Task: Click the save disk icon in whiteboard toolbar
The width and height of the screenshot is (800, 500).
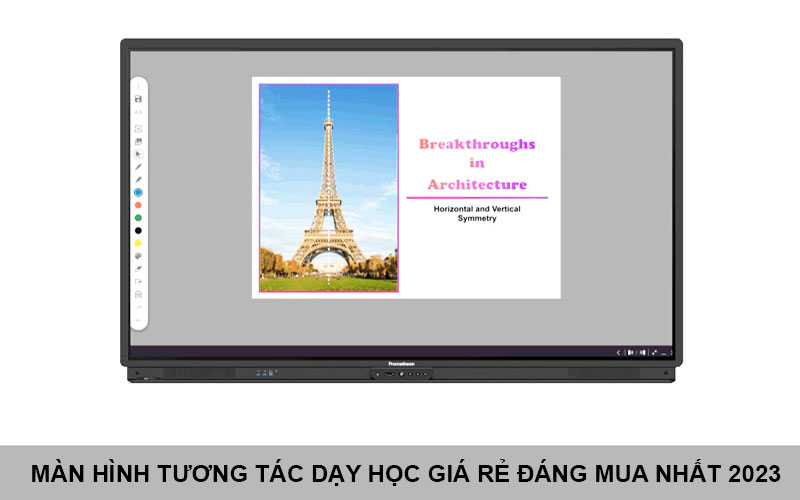Action: (x=138, y=99)
